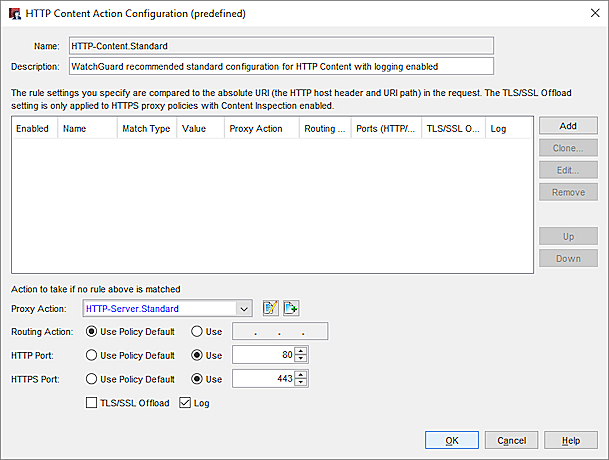Decrease the HTTPS port value
This screenshot has height=460, width=609.
point(302,382)
